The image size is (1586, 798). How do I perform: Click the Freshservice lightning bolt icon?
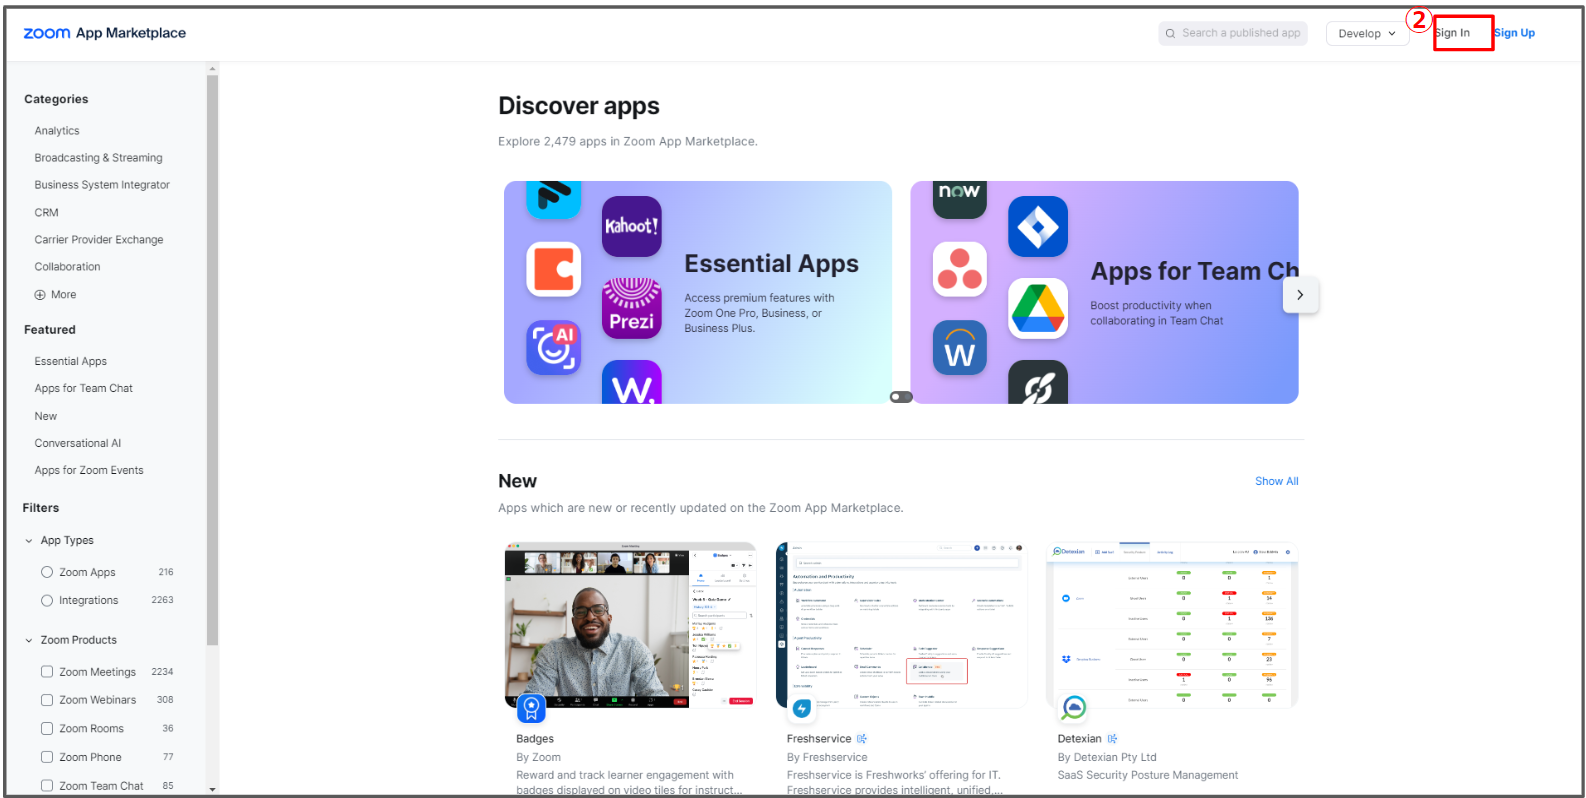click(802, 709)
